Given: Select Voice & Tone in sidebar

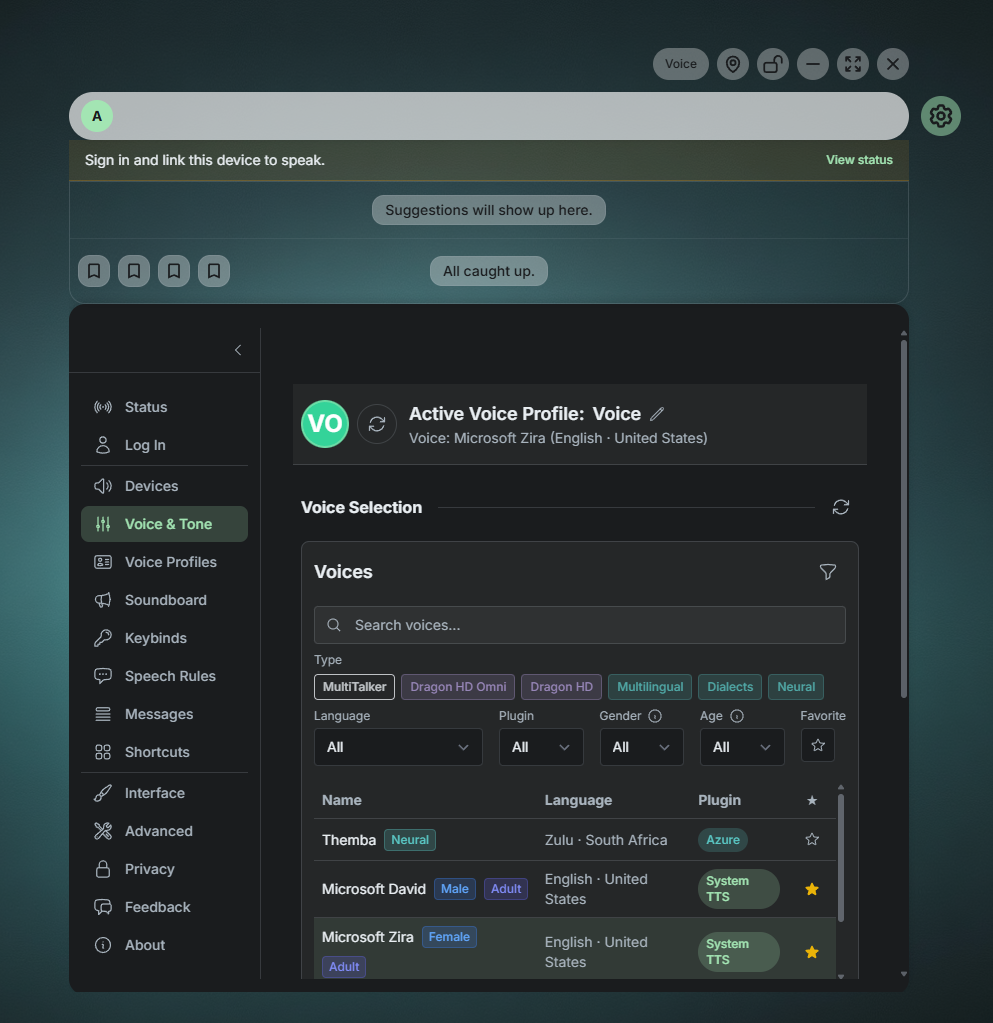Looking at the screenshot, I should pyautogui.click(x=164, y=524).
